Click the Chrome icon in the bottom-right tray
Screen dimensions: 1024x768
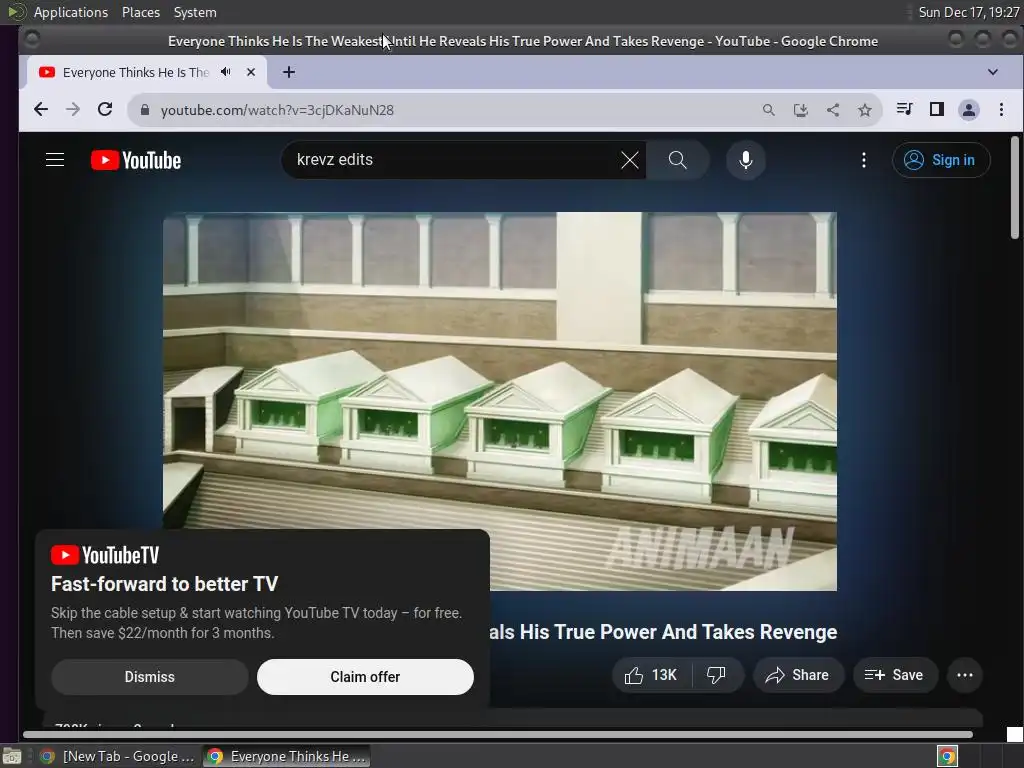point(947,756)
